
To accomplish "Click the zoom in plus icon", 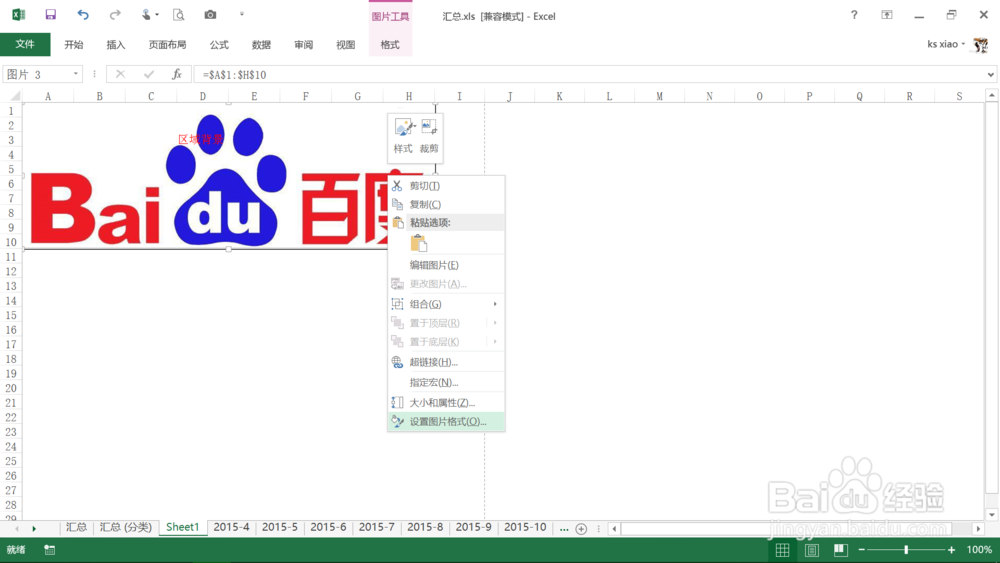I will (952, 550).
